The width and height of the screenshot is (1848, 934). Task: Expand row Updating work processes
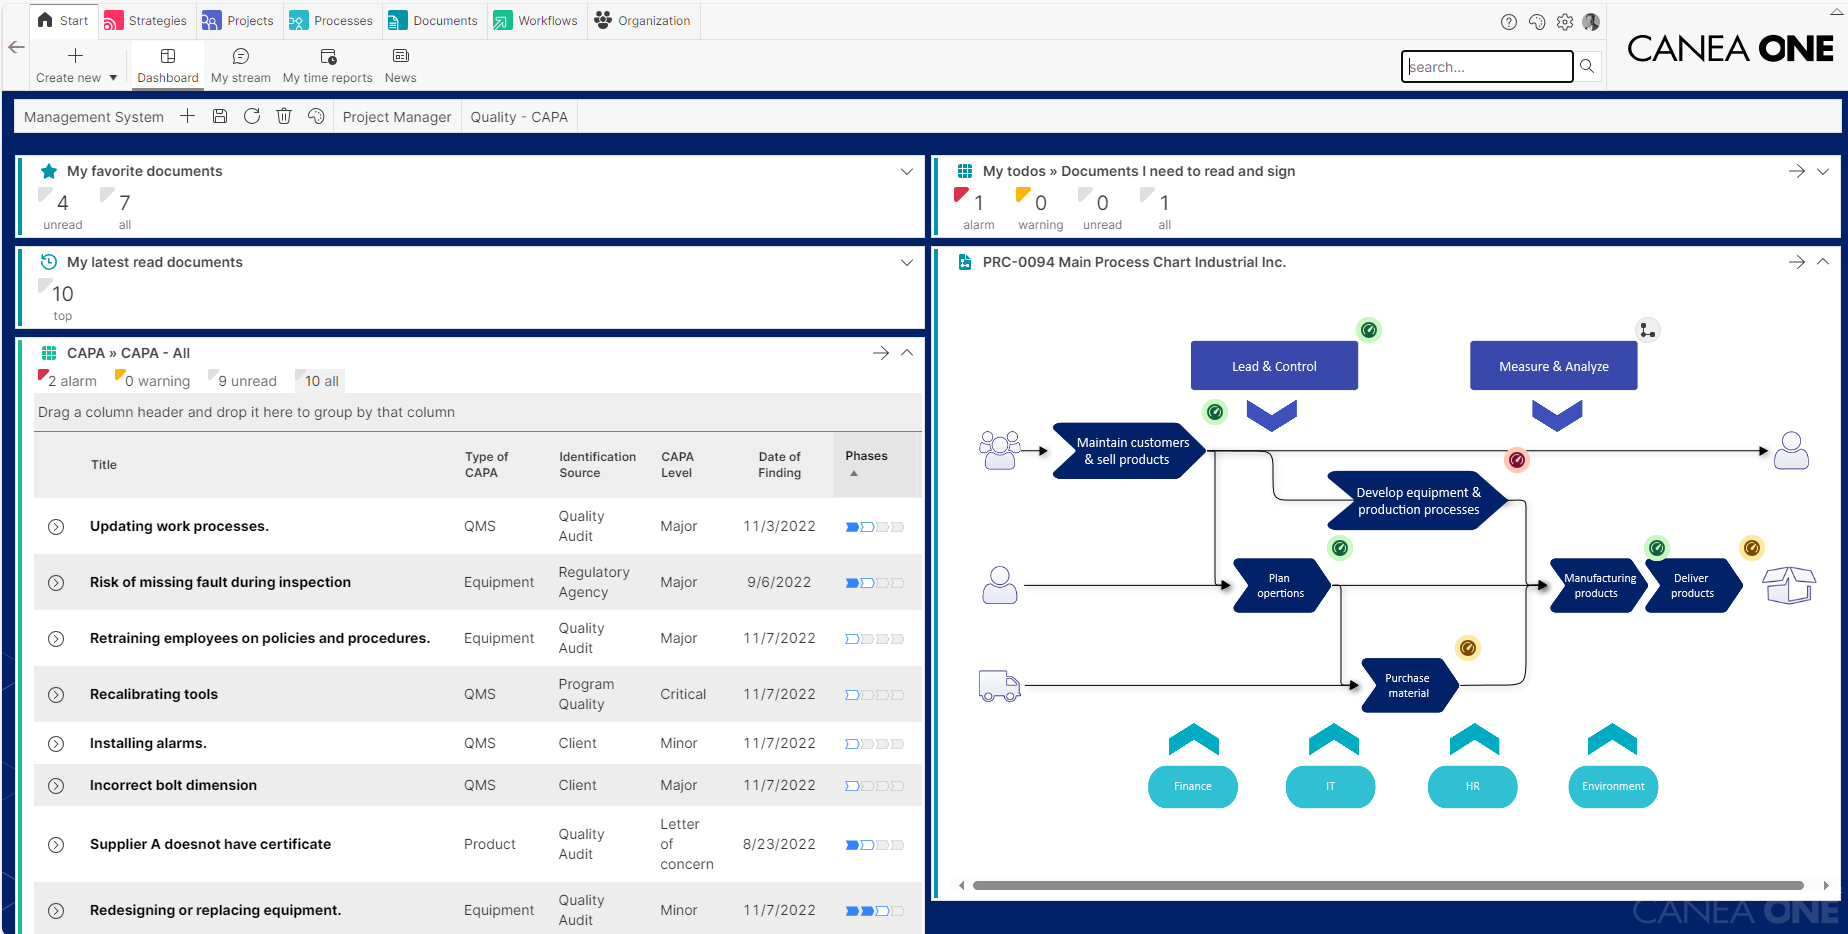[x=56, y=527]
